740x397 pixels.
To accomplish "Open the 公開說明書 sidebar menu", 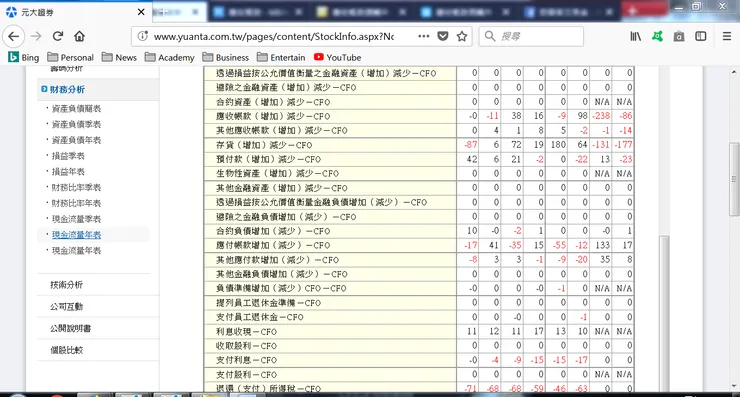I will (70, 329).
